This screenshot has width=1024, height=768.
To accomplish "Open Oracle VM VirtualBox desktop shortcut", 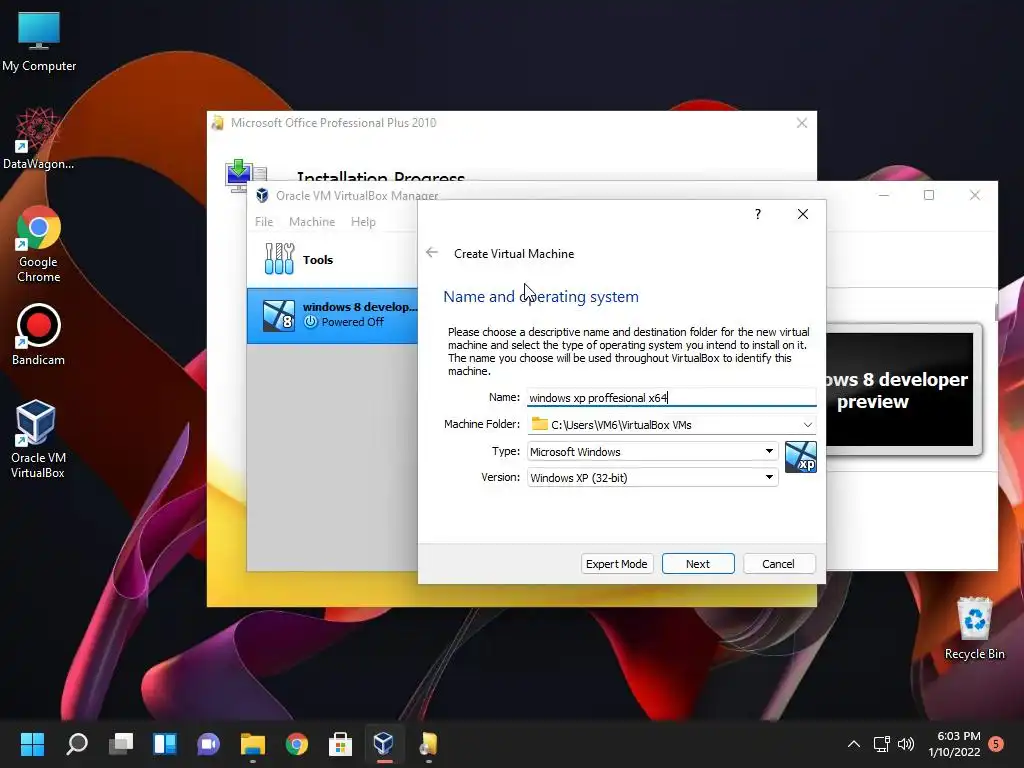I will point(37,439).
